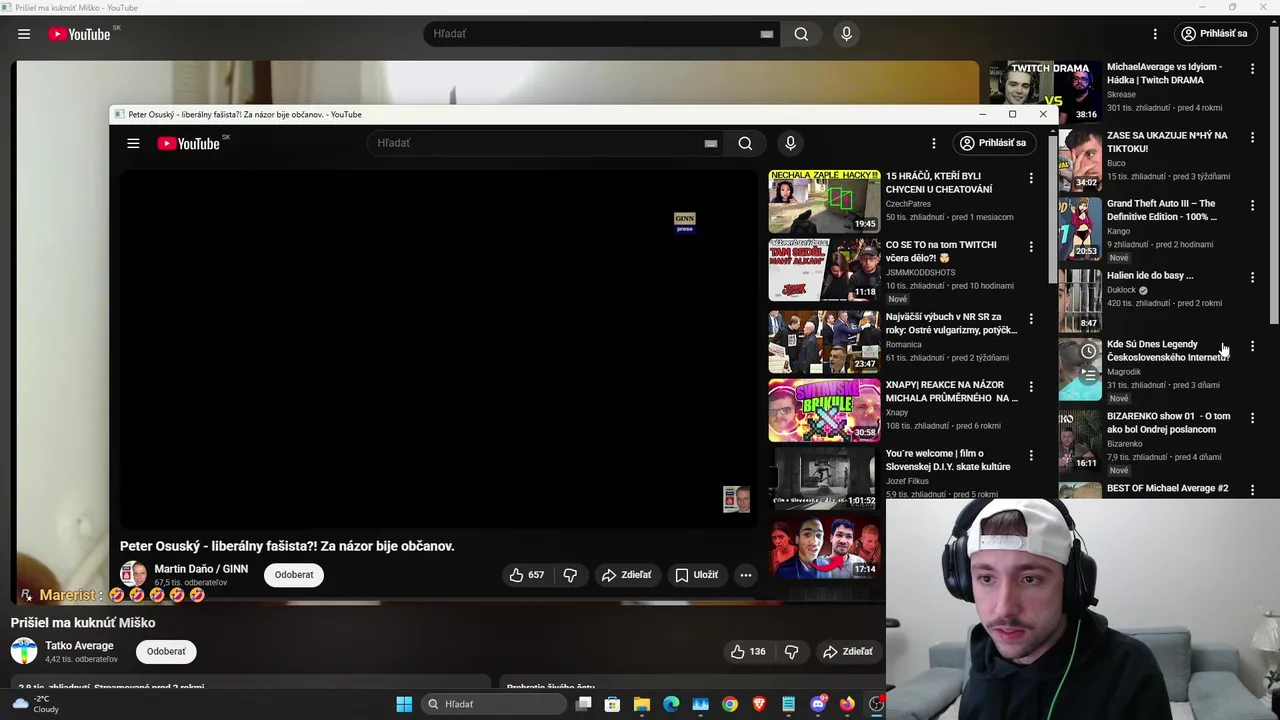This screenshot has width=1280, height=720.
Task: Open settings dots in the background window header
Action: tap(1155, 34)
